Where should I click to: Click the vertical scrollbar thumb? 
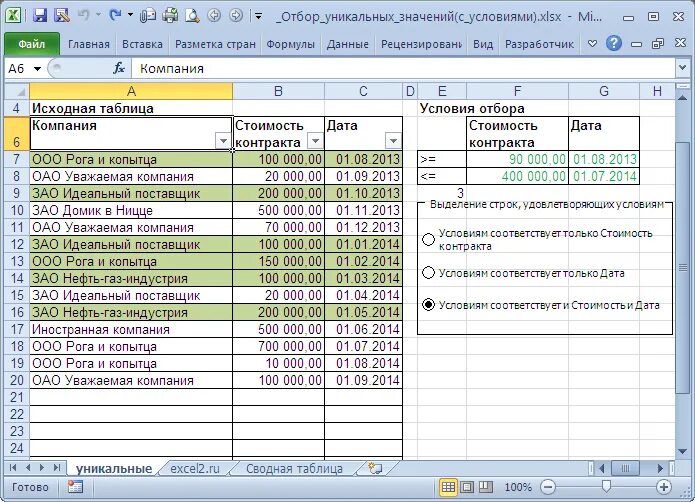point(683,267)
